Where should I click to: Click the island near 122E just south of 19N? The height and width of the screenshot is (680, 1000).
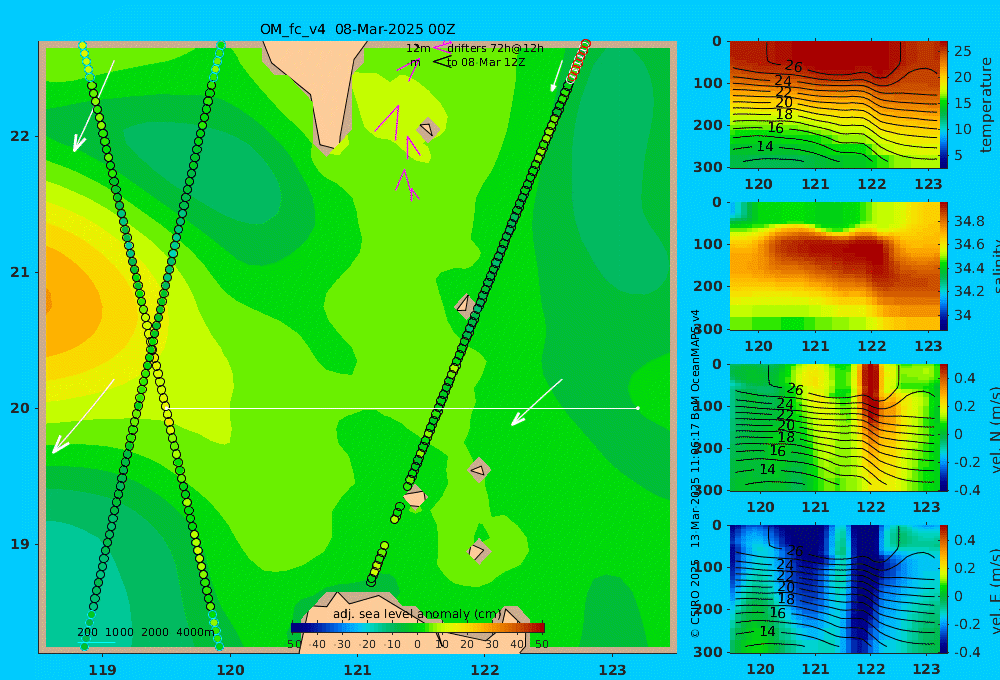tap(478, 551)
